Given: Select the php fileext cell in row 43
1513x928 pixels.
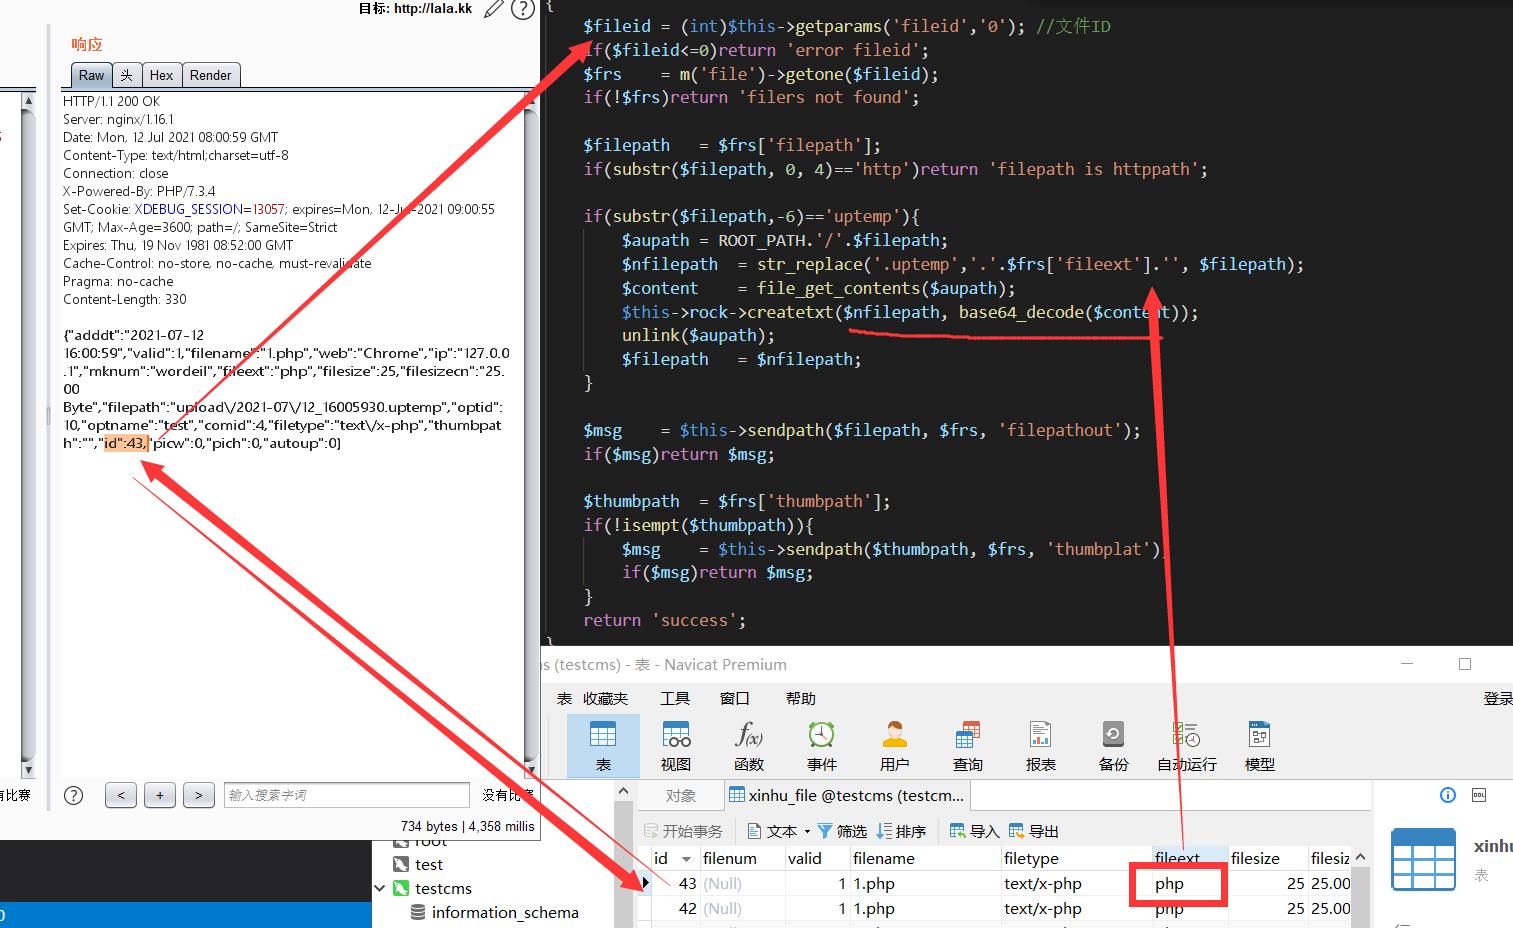Looking at the screenshot, I should tap(1190, 884).
